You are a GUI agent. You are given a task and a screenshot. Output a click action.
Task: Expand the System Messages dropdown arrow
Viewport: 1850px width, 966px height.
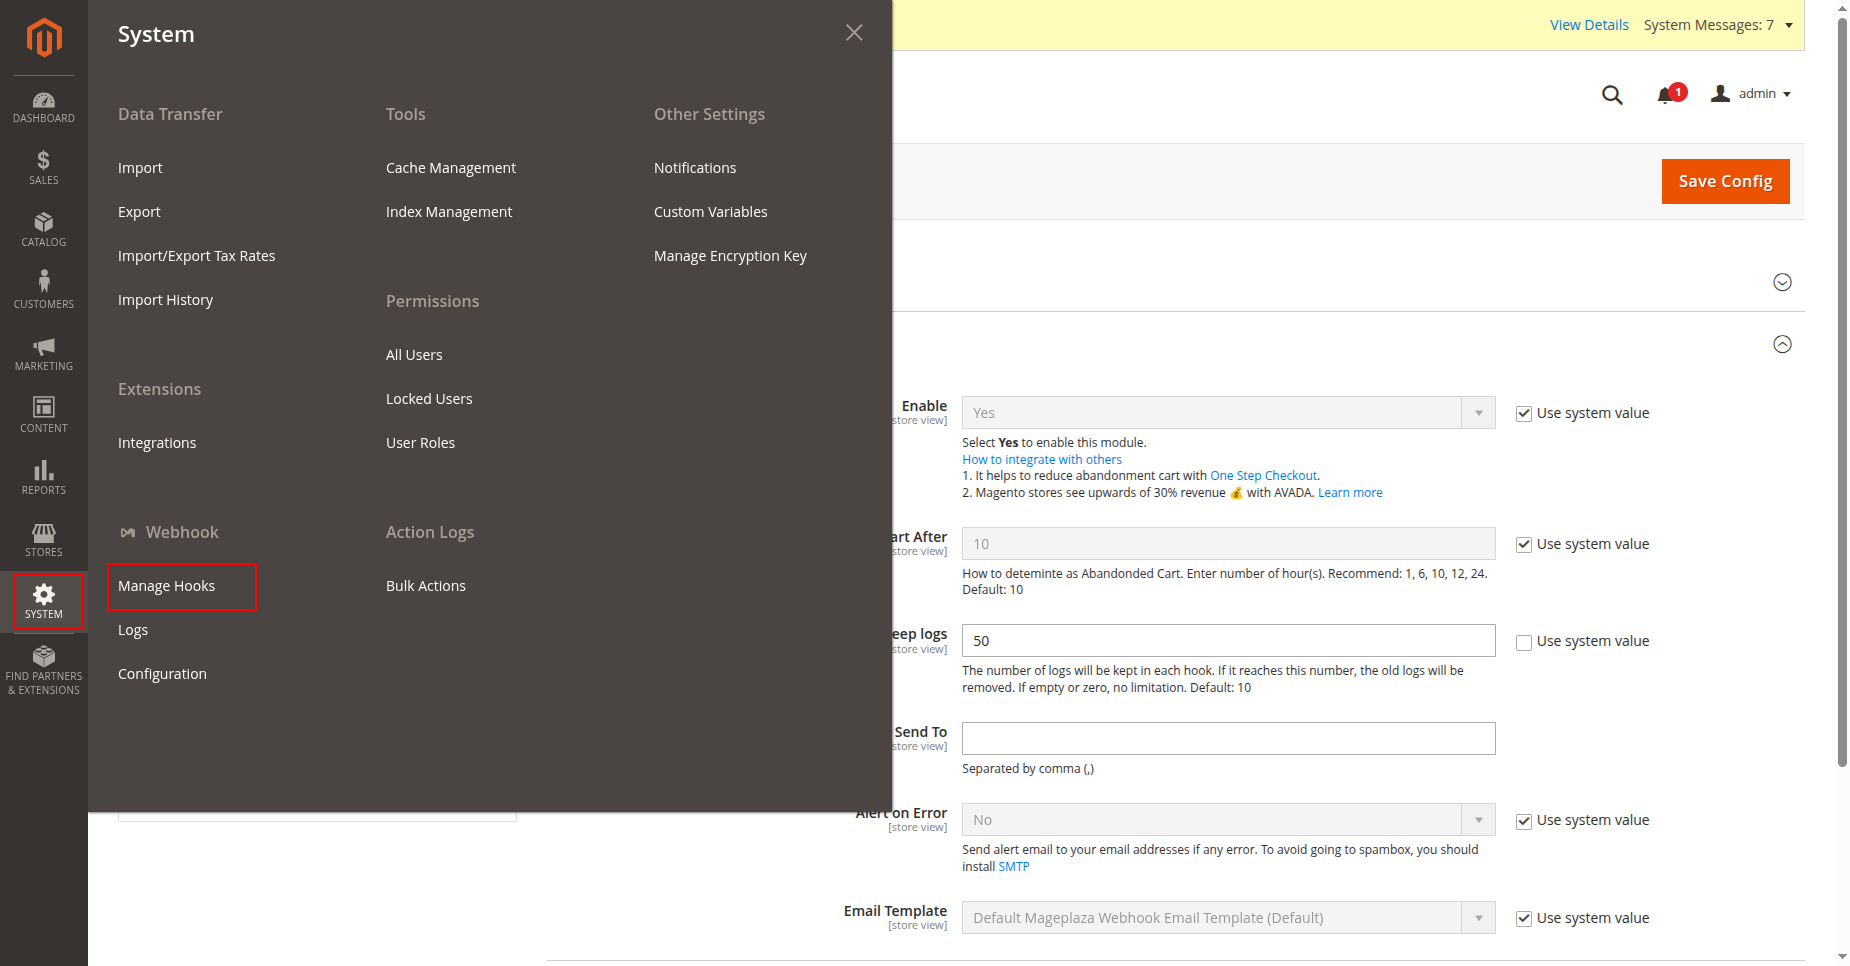pyautogui.click(x=1789, y=25)
